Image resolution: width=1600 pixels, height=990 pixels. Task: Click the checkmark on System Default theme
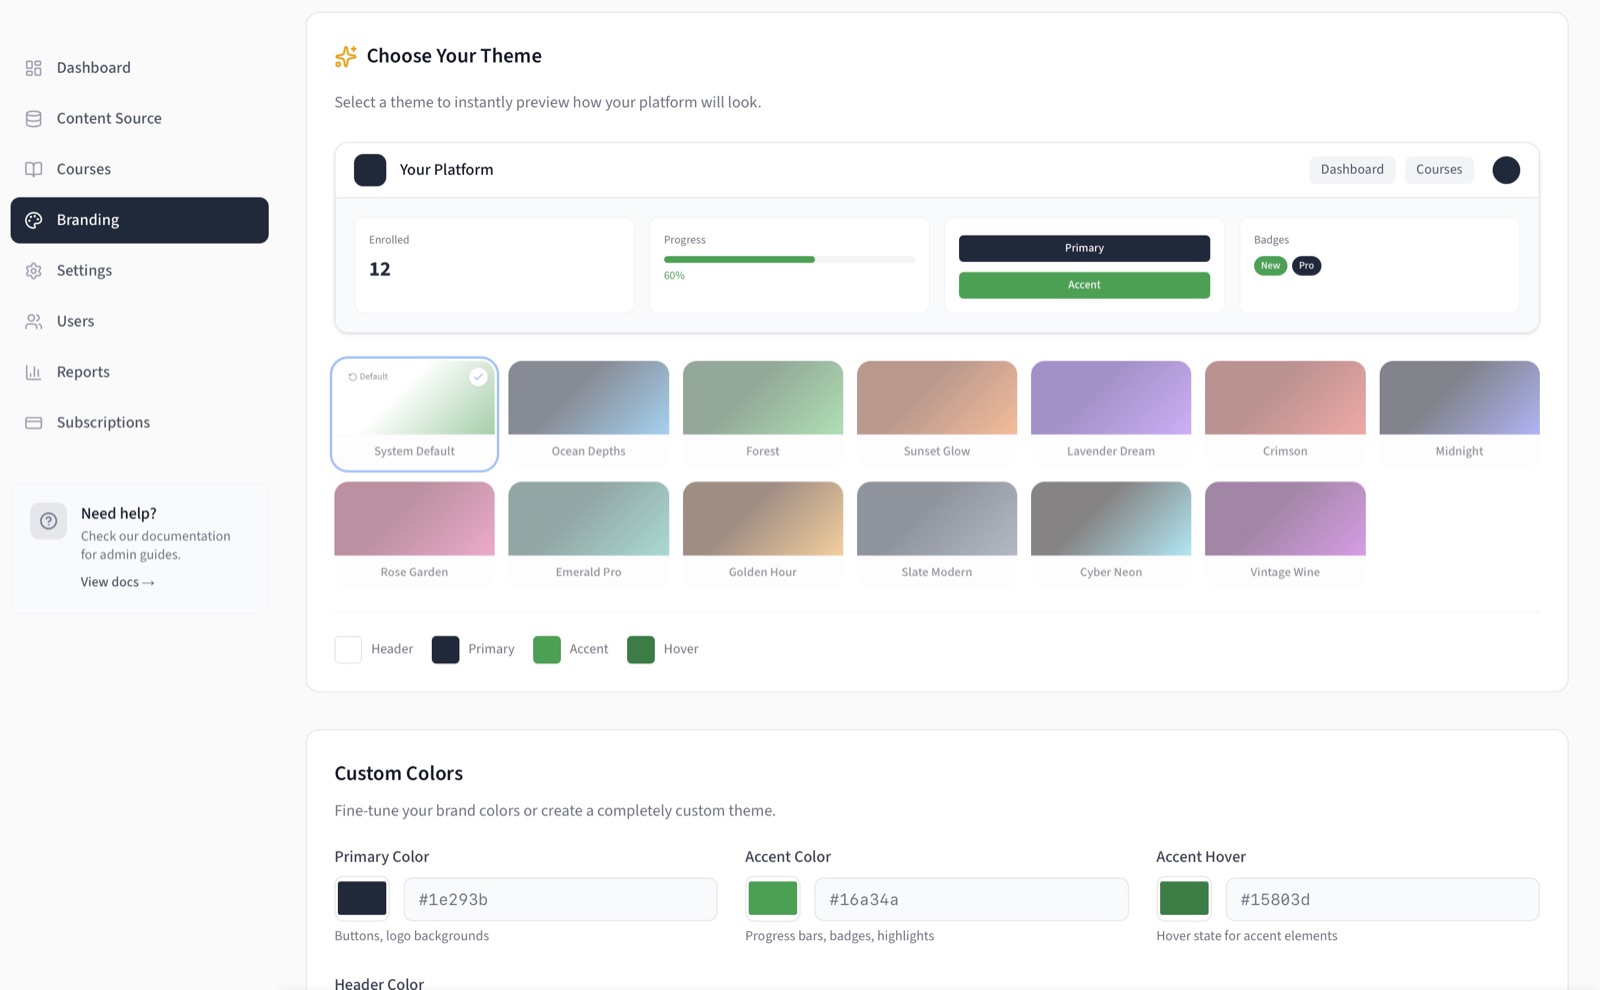478,377
